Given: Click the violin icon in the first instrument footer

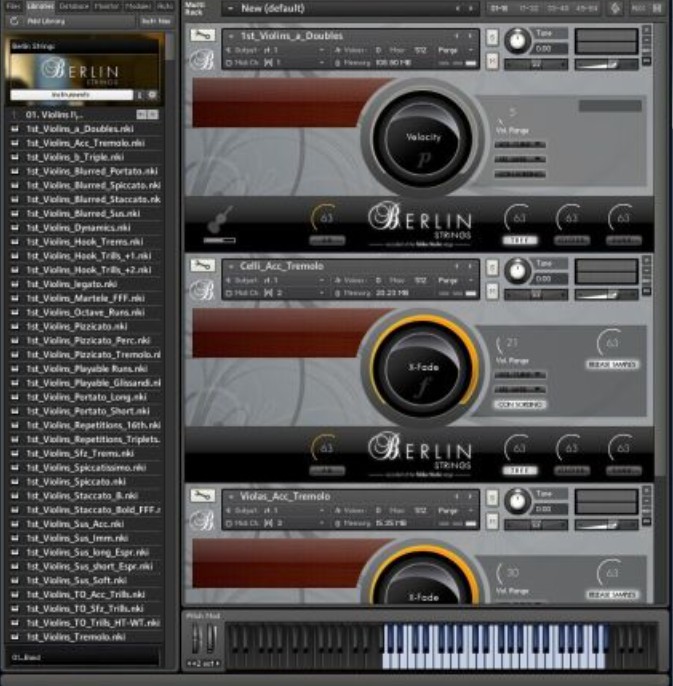Looking at the screenshot, I should (x=222, y=220).
